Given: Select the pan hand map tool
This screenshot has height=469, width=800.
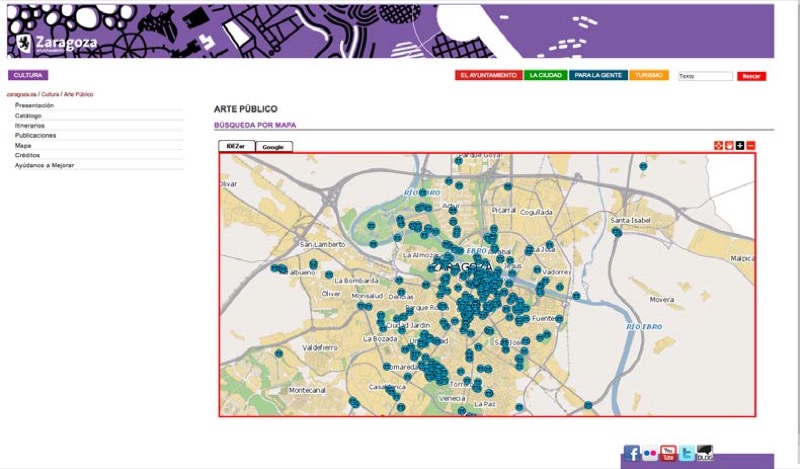Looking at the screenshot, I should click(729, 146).
